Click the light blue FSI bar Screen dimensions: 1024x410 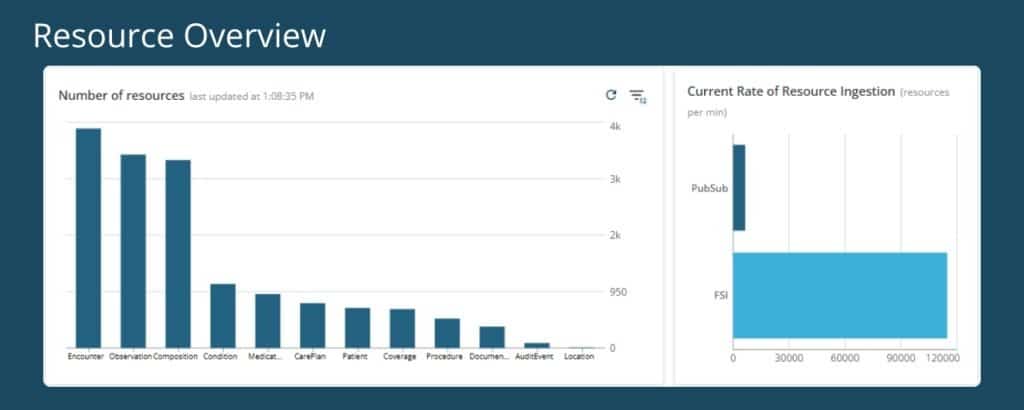click(840, 295)
